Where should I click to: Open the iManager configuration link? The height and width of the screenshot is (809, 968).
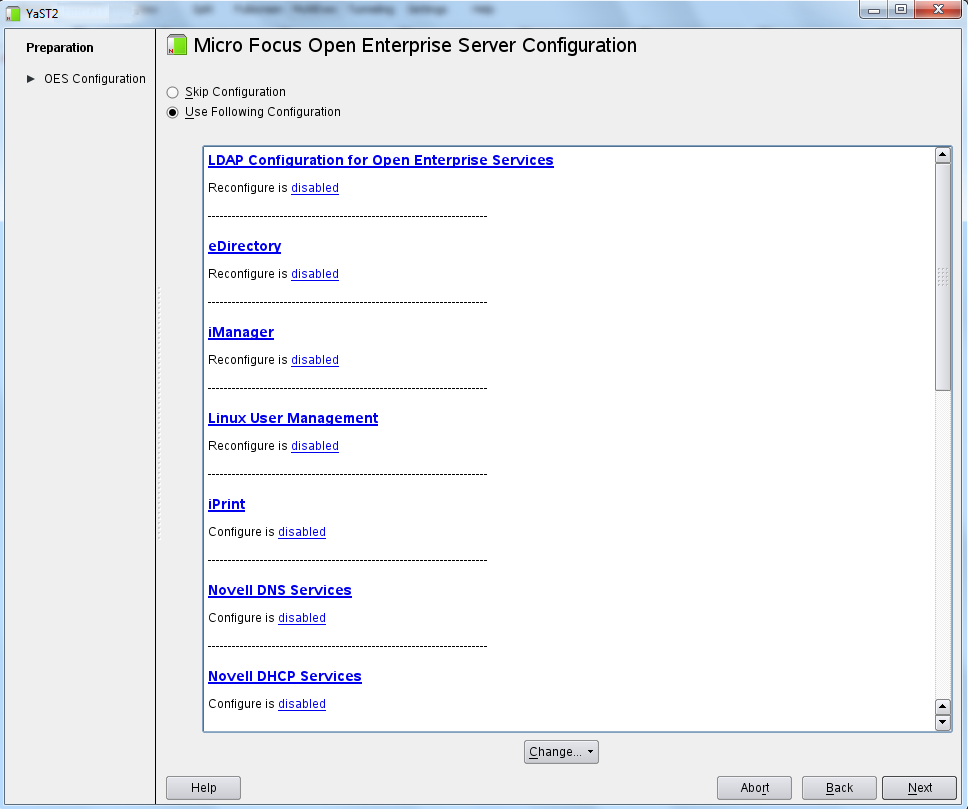[241, 332]
